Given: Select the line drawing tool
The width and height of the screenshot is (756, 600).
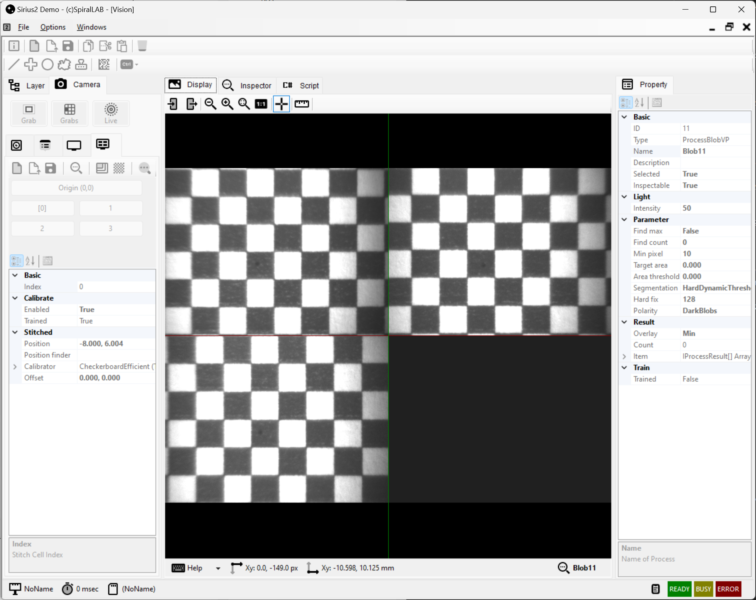Looking at the screenshot, I should (14, 64).
